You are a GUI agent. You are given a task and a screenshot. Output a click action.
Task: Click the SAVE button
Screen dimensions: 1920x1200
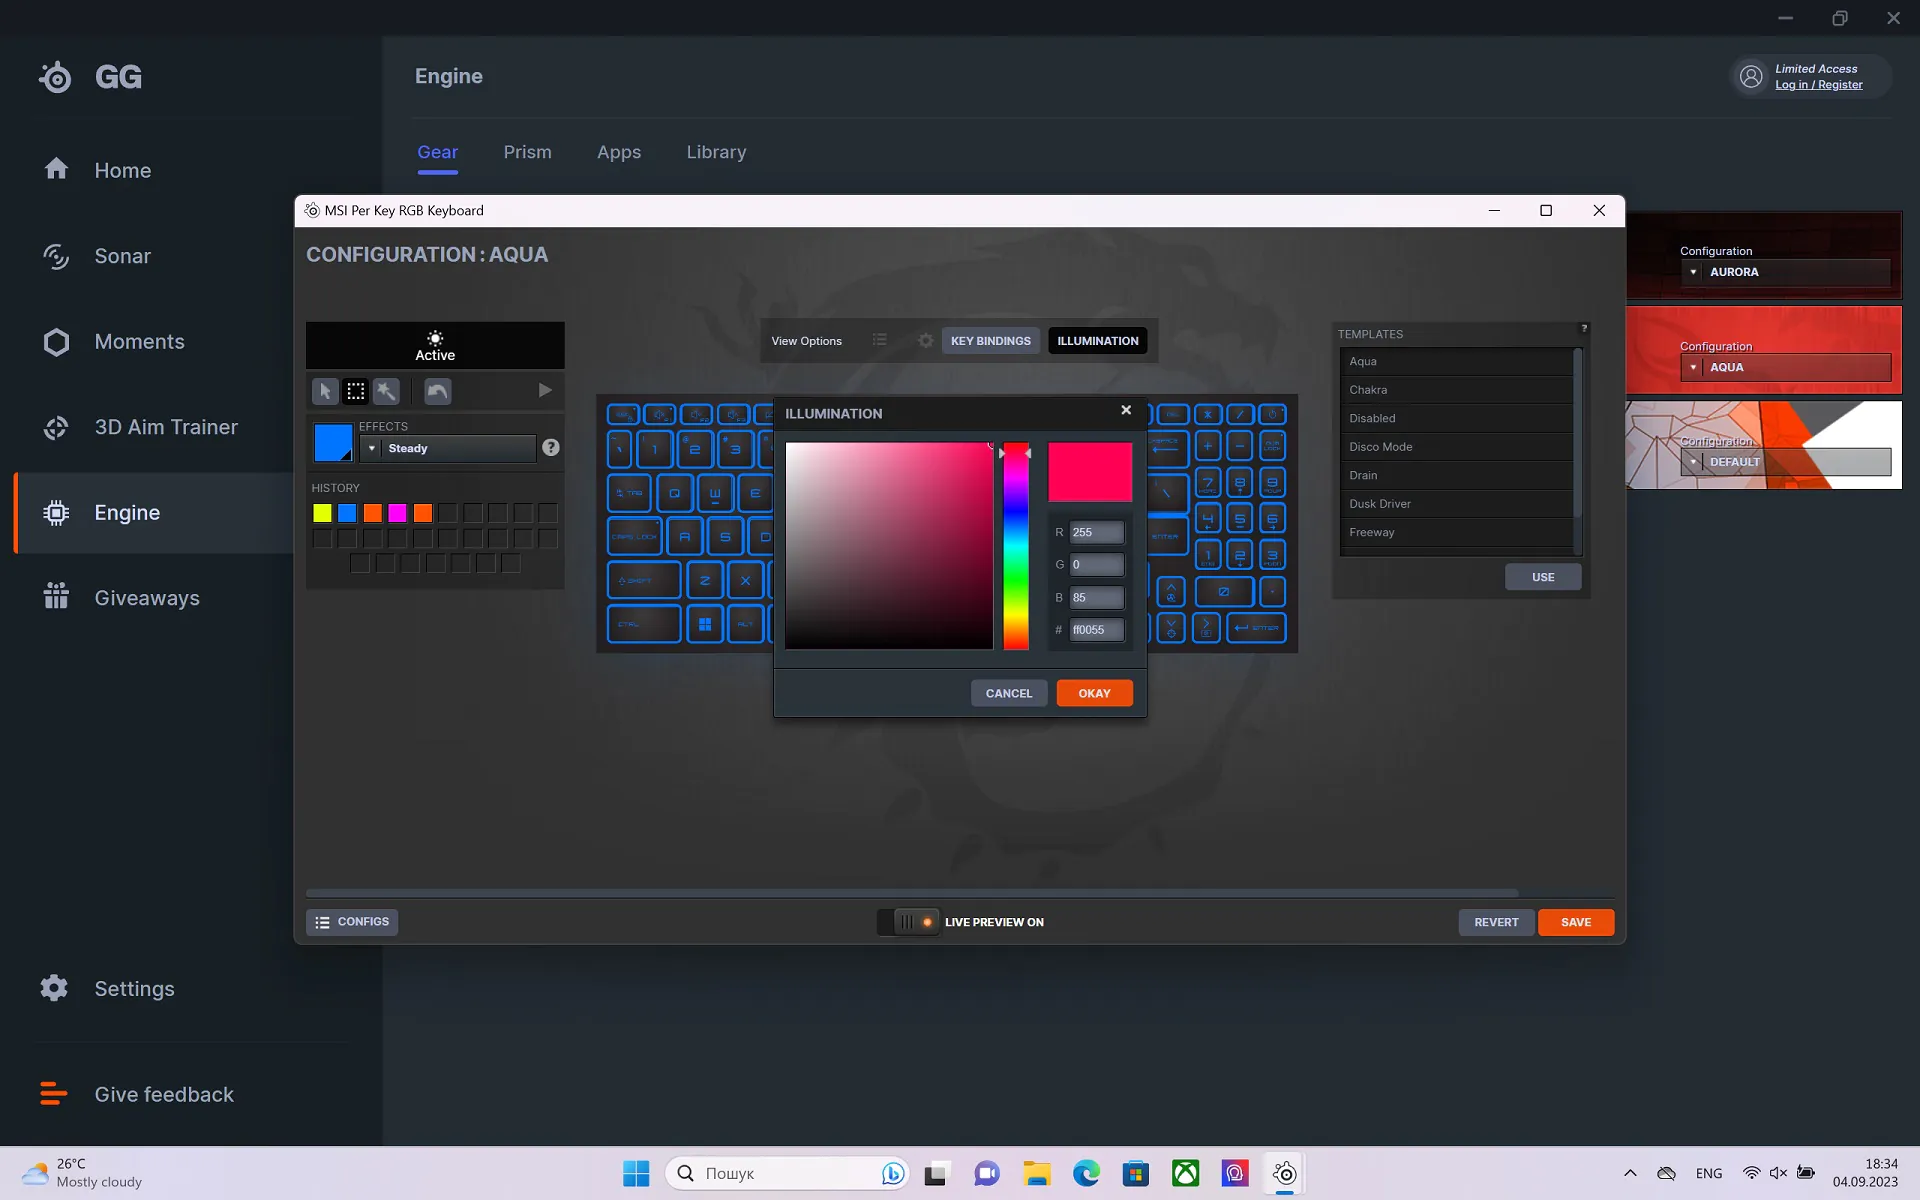tap(1575, 922)
